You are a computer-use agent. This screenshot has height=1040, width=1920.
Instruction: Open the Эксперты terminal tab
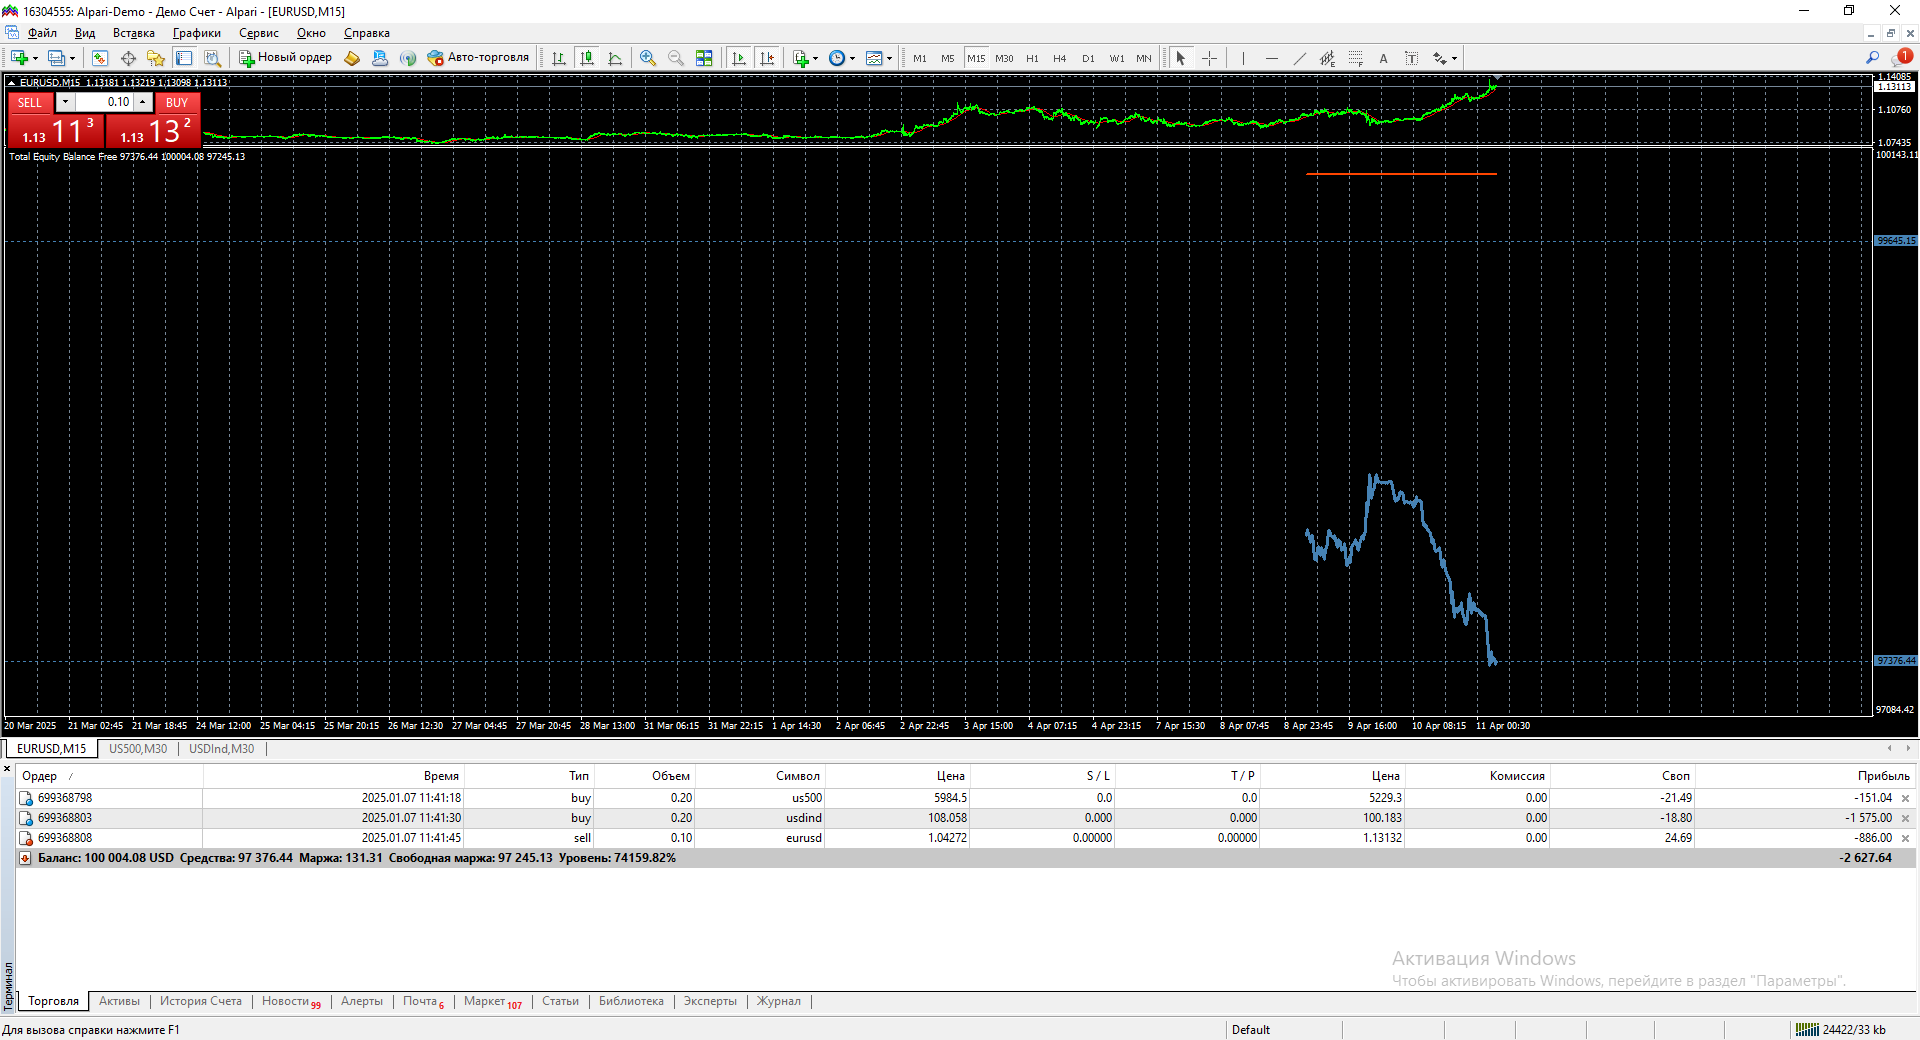pos(710,1001)
